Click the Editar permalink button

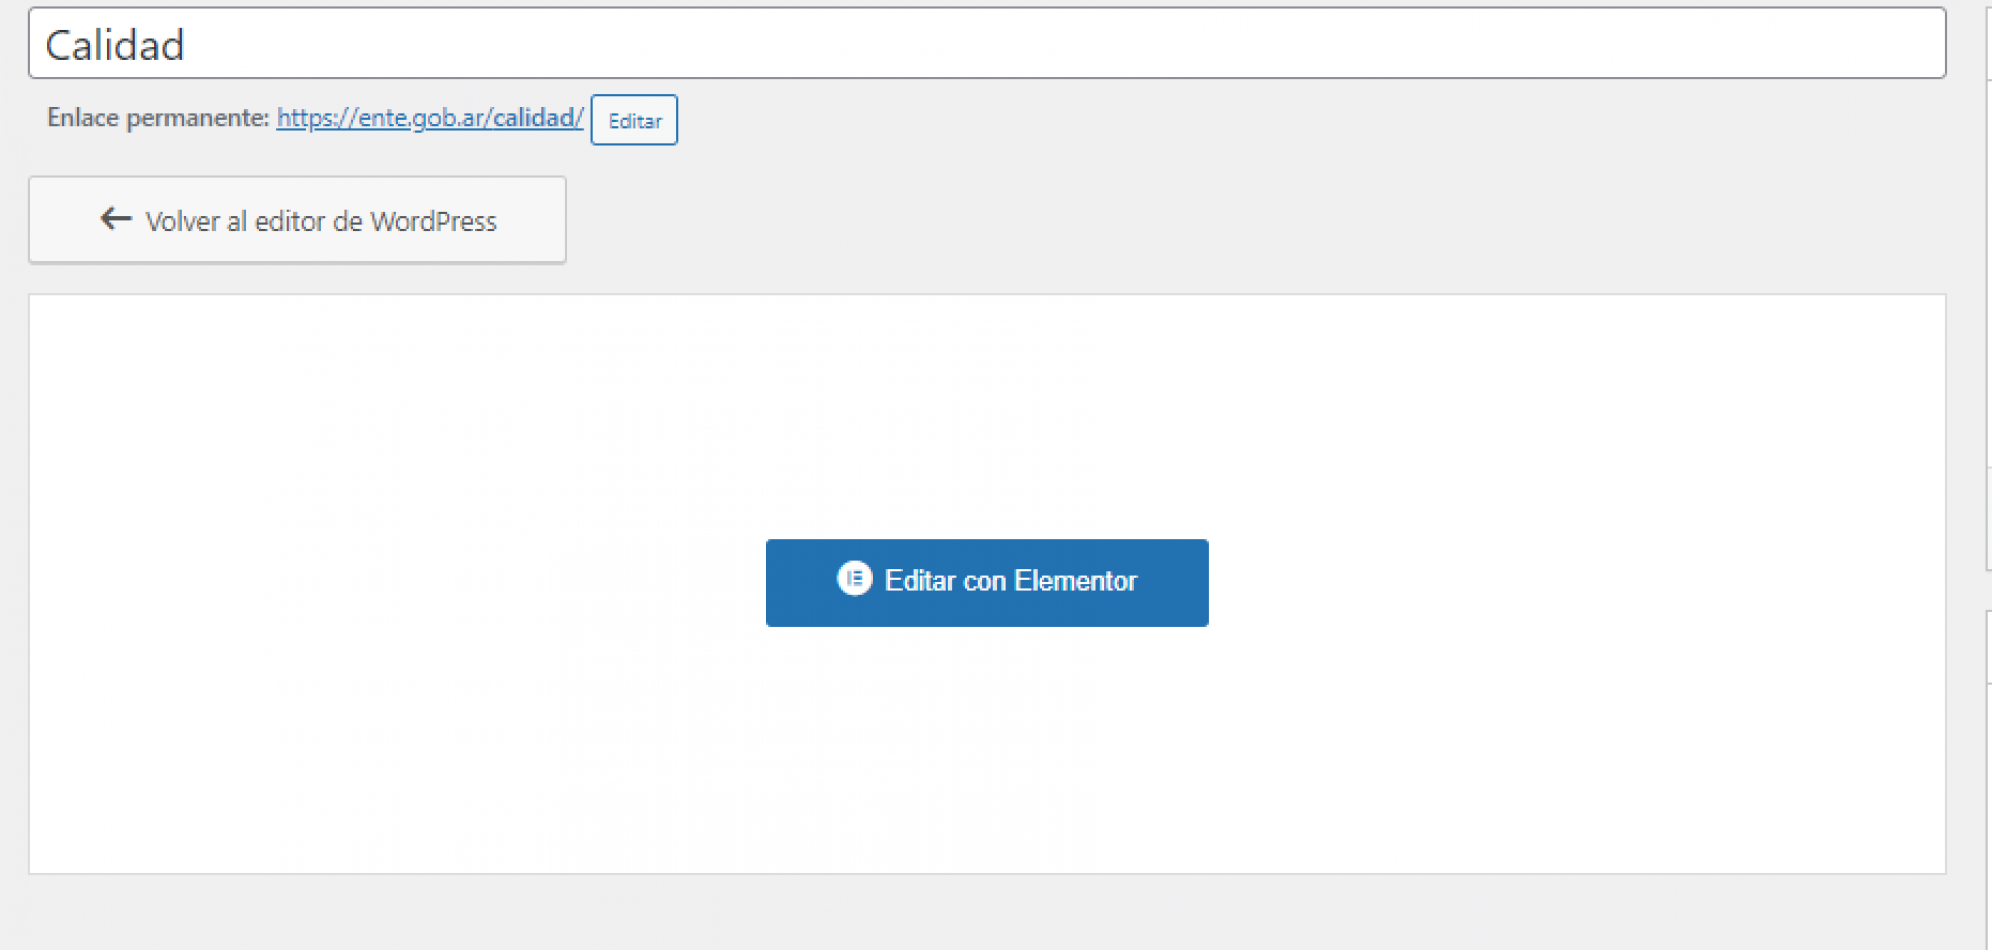click(634, 120)
